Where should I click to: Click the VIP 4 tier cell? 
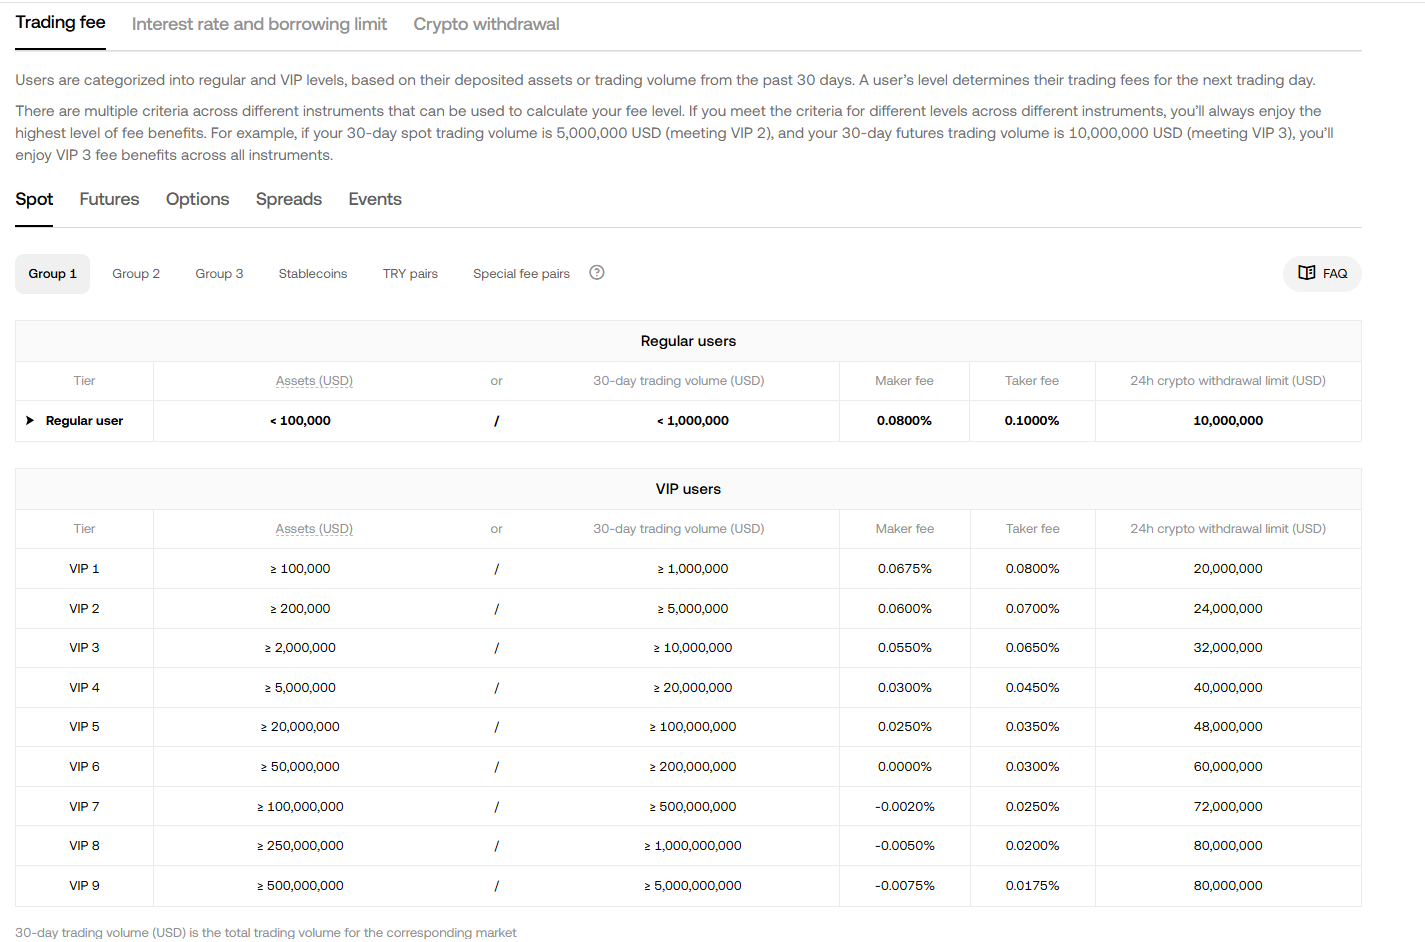(x=84, y=688)
